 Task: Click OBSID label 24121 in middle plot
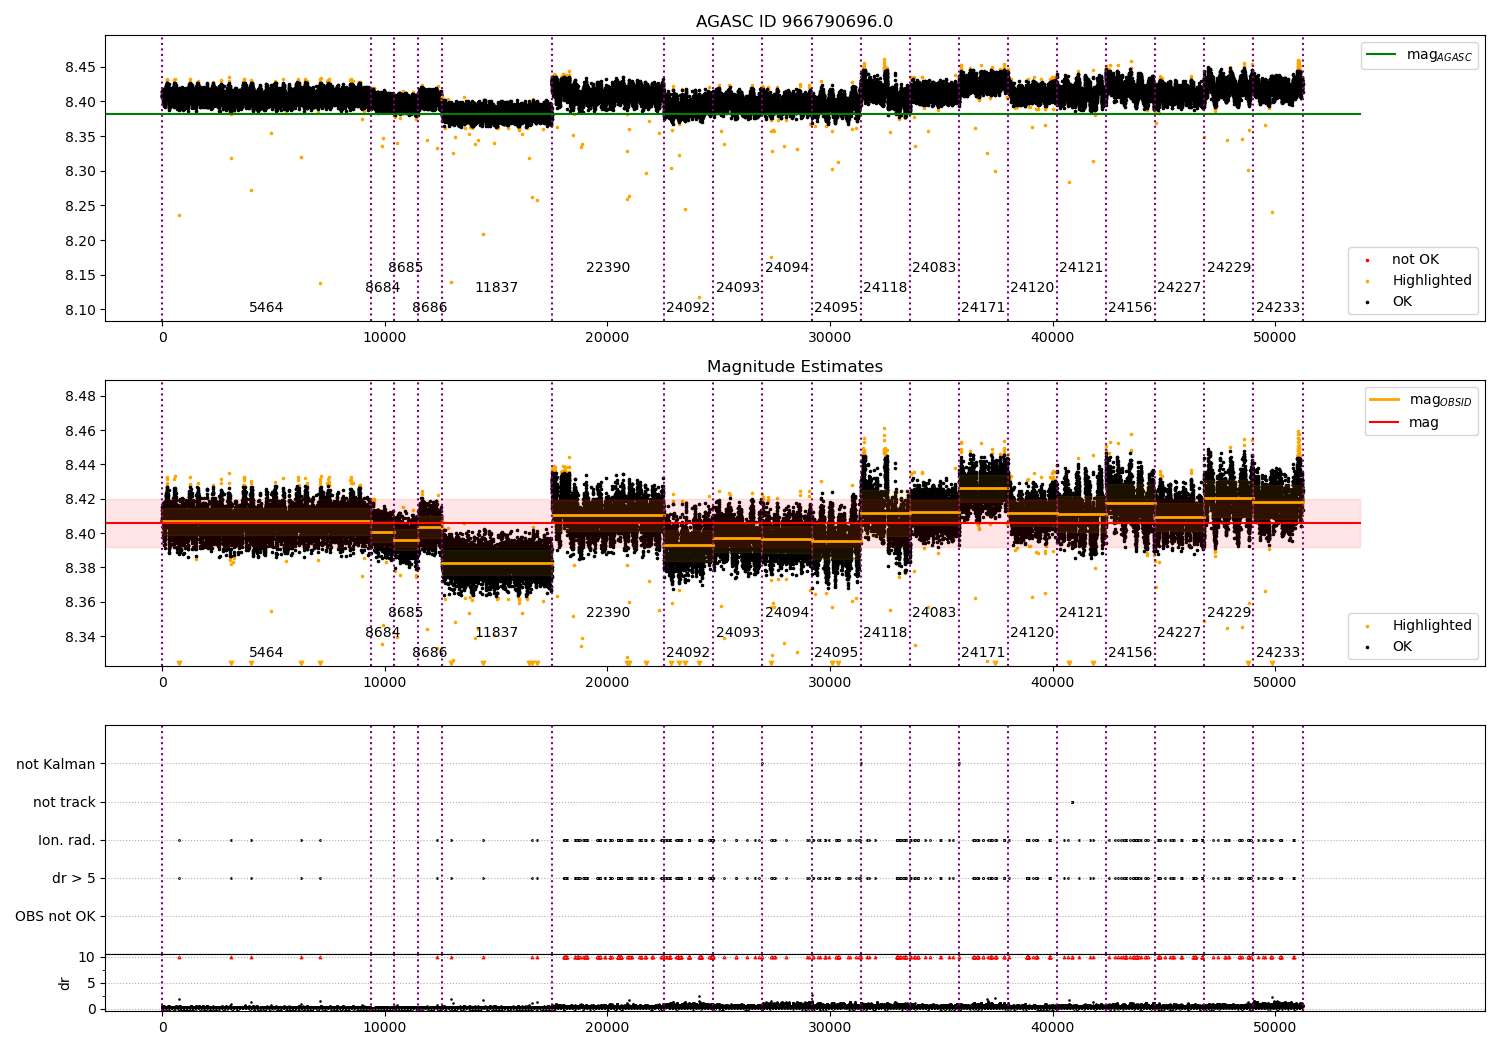(1081, 613)
